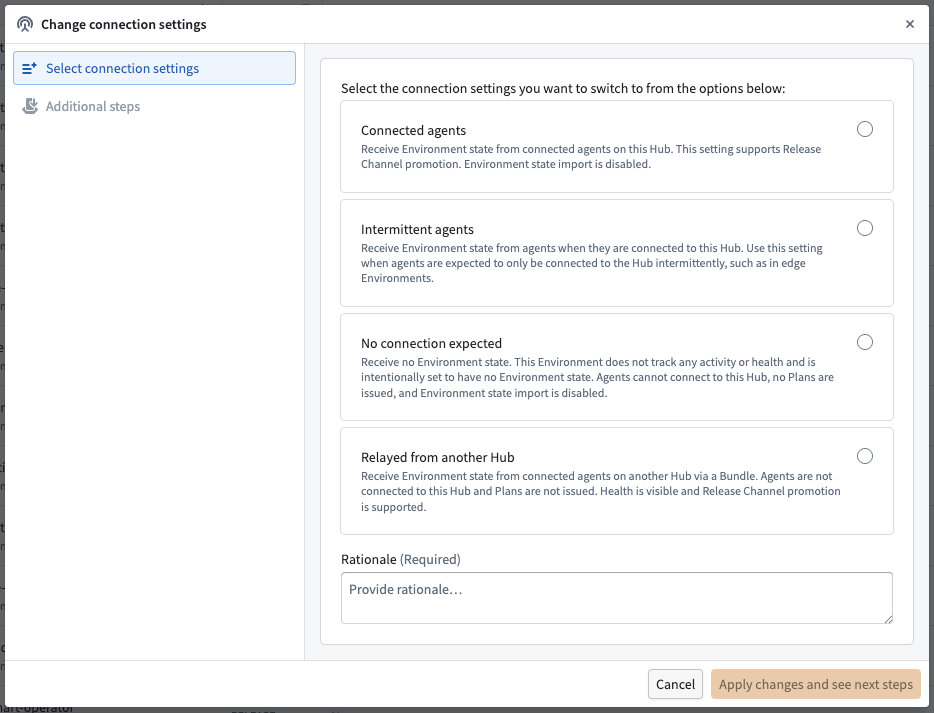The image size is (934, 713).
Task: Close the Change connection settings dialog
Action: click(x=910, y=24)
